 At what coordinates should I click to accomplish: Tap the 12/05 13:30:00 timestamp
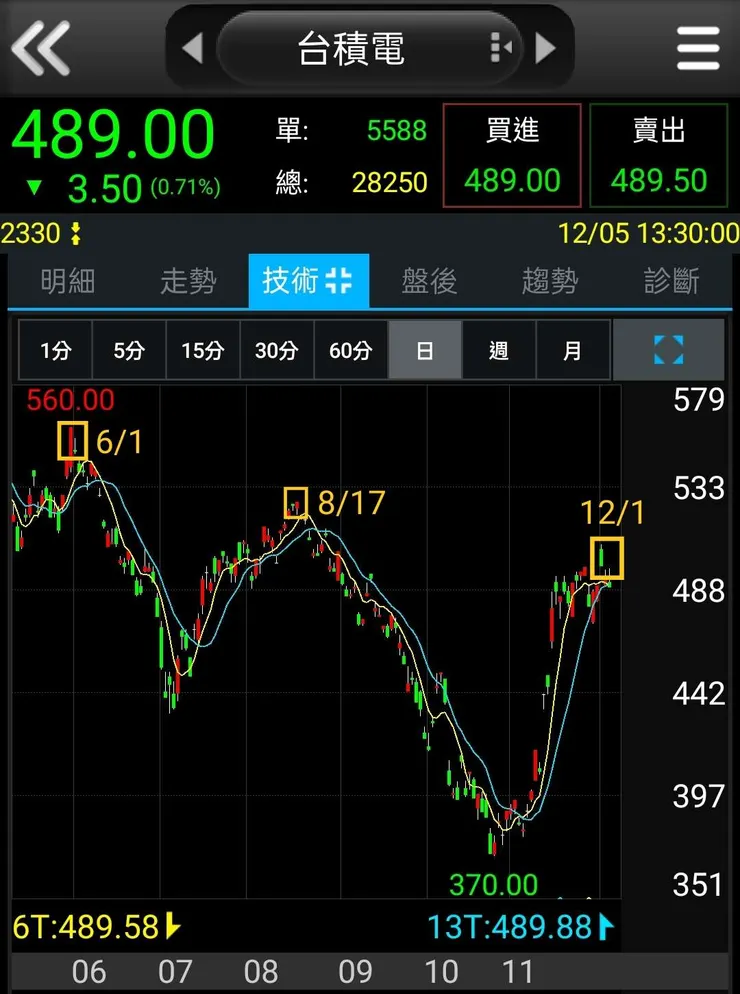[648, 233]
